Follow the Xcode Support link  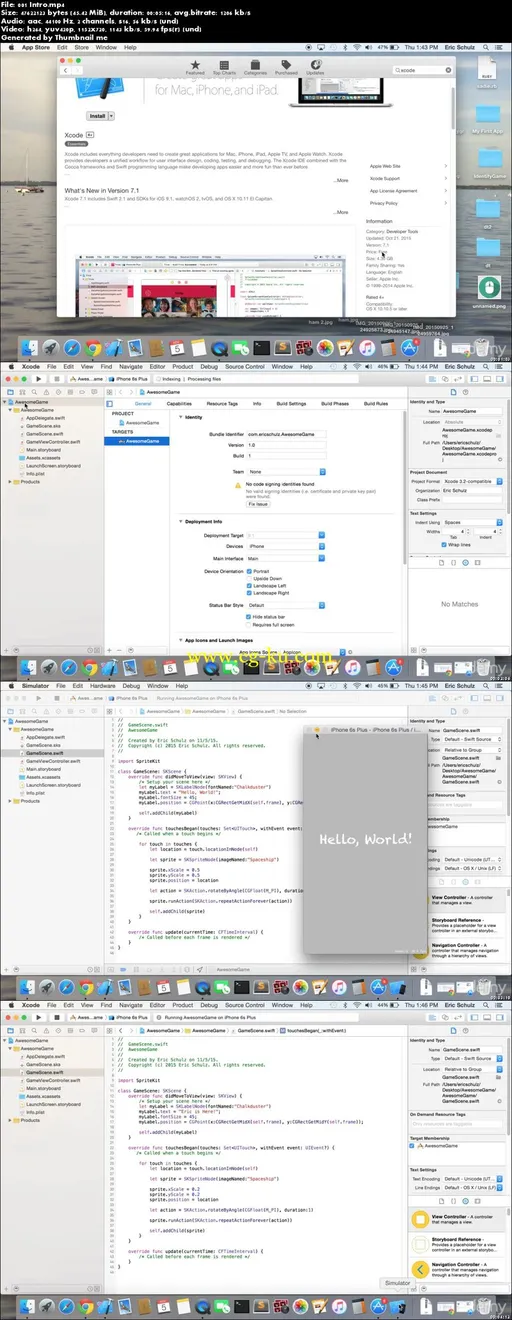[385, 178]
